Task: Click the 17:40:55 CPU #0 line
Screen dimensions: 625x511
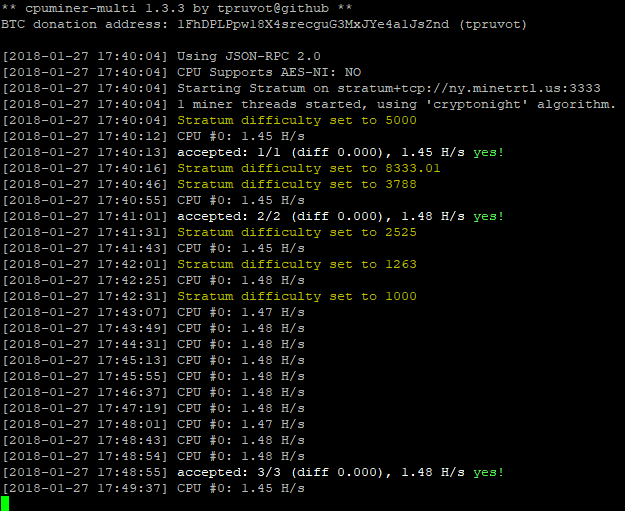Action: pos(153,200)
